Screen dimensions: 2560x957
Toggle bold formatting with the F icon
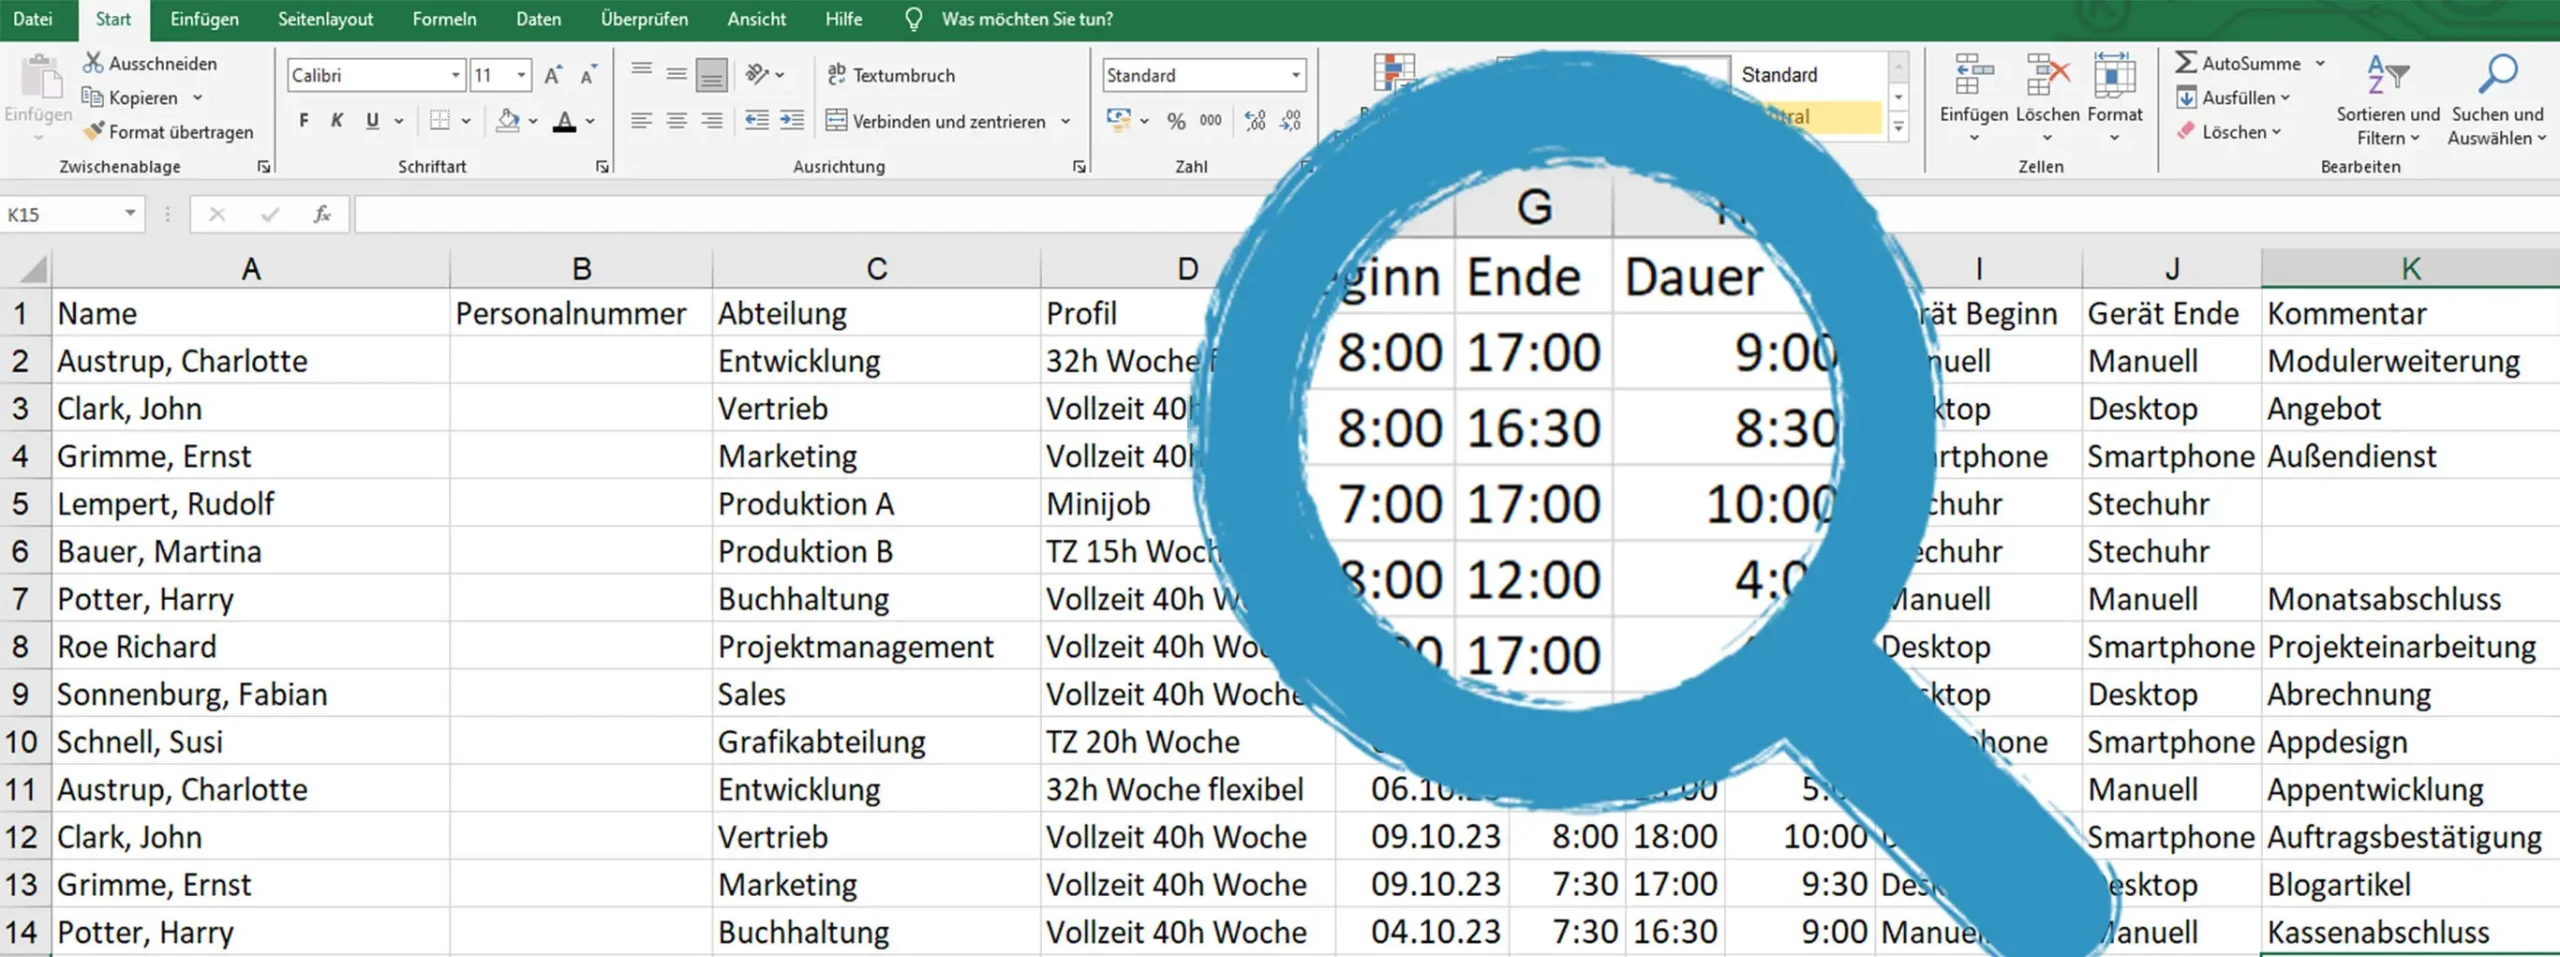(x=303, y=120)
